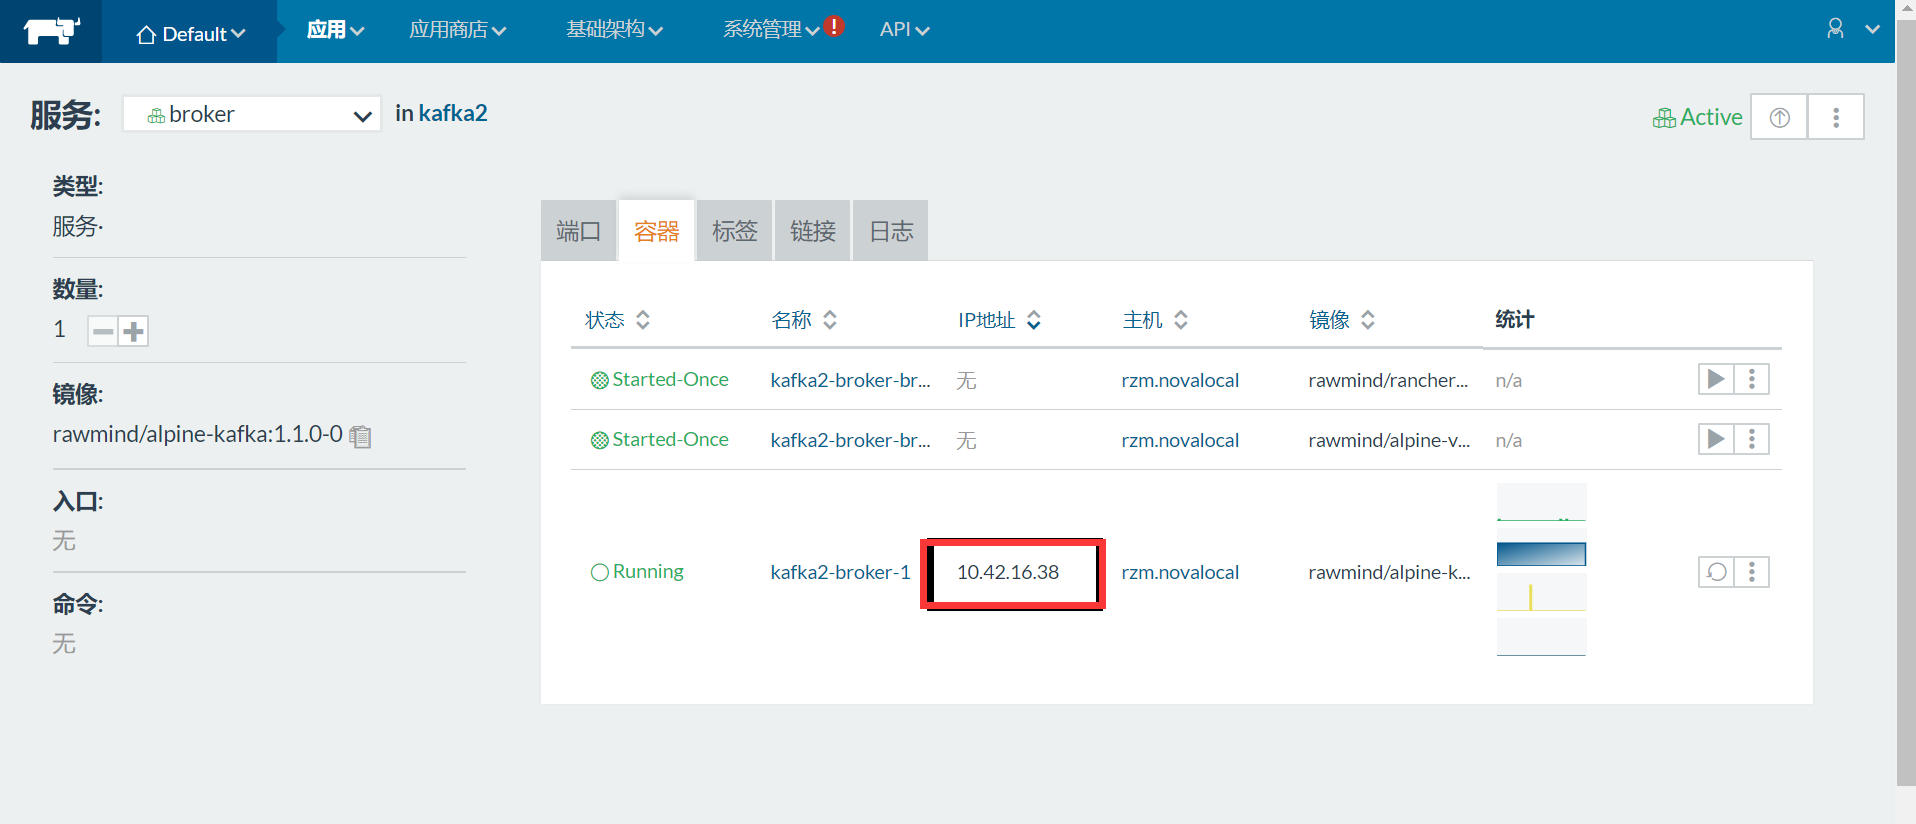1916x824 pixels.
Task: Click the Active service status label
Action: [1698, 117]
